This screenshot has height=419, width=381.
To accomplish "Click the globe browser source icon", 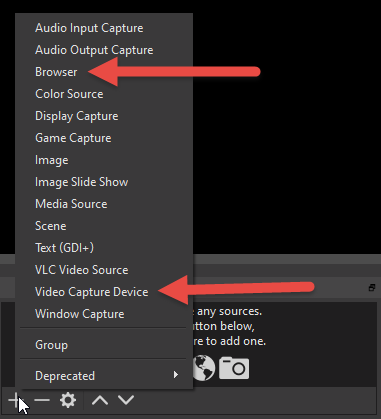I will tap(204, 368).
